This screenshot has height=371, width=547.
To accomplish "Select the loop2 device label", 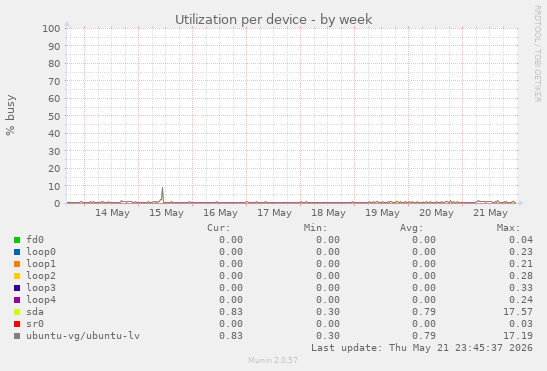I will coord(41,276).
